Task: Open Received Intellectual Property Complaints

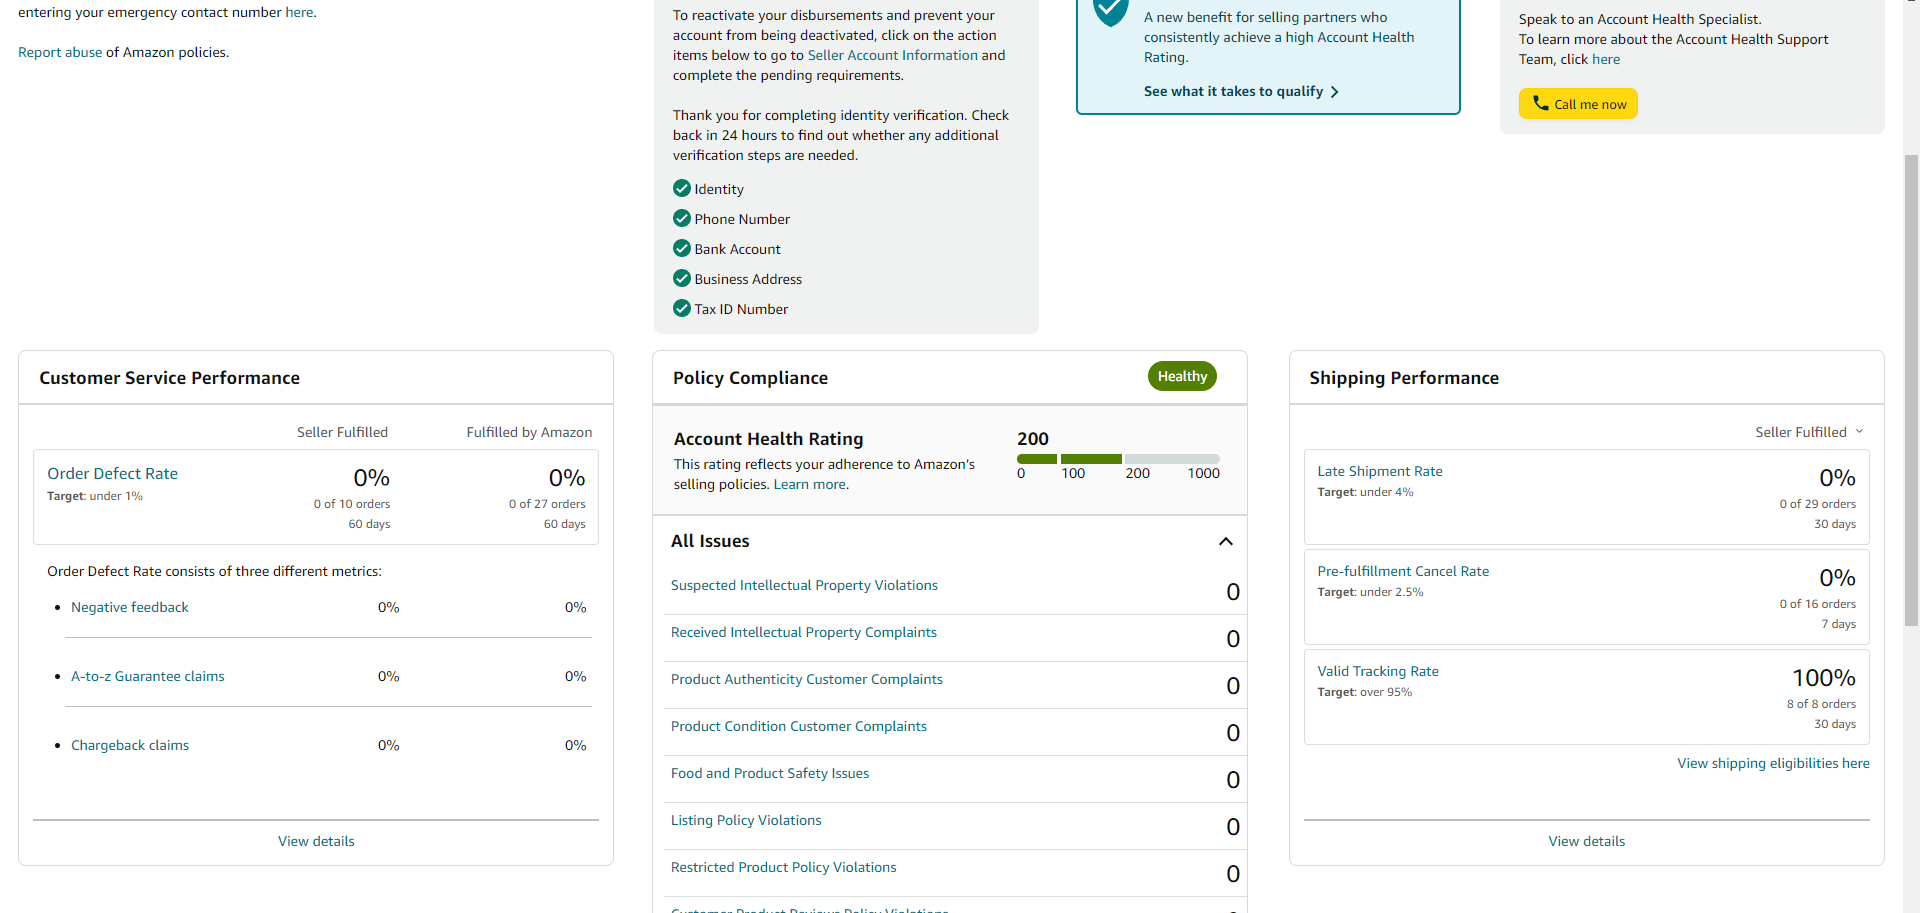Action: tap(803, 632)
